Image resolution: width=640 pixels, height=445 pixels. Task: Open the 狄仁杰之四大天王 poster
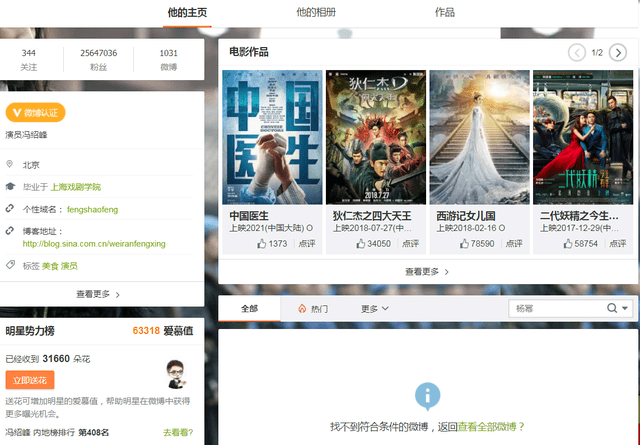(376, 137)
